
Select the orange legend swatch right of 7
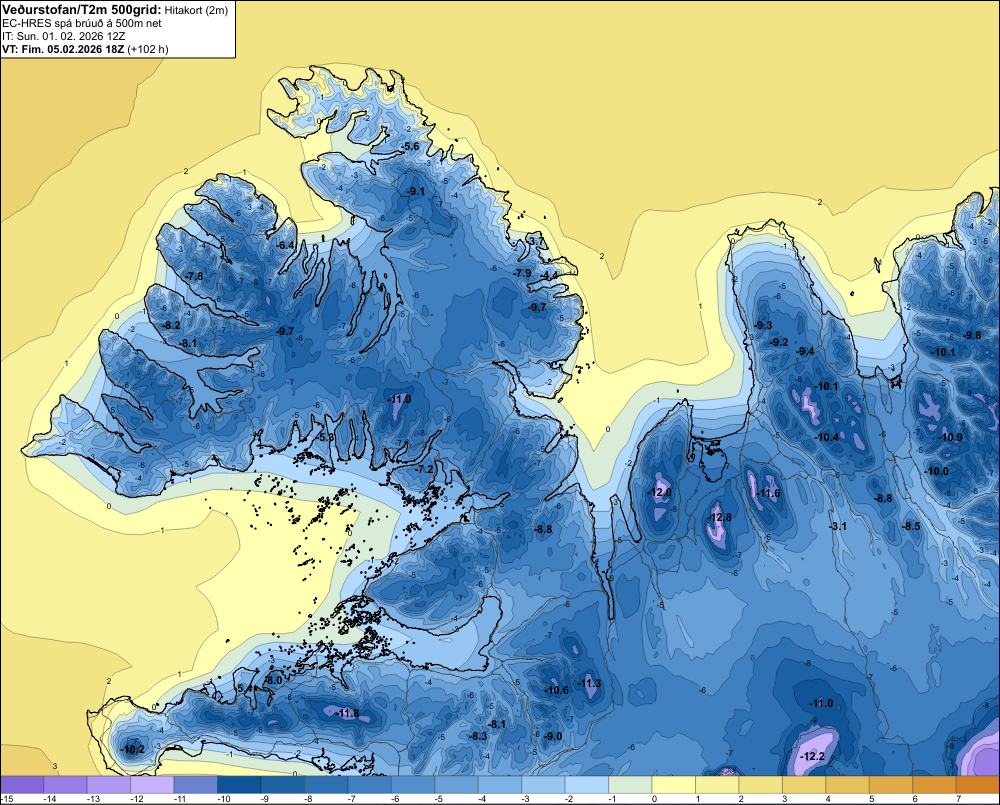coord(978,785)
